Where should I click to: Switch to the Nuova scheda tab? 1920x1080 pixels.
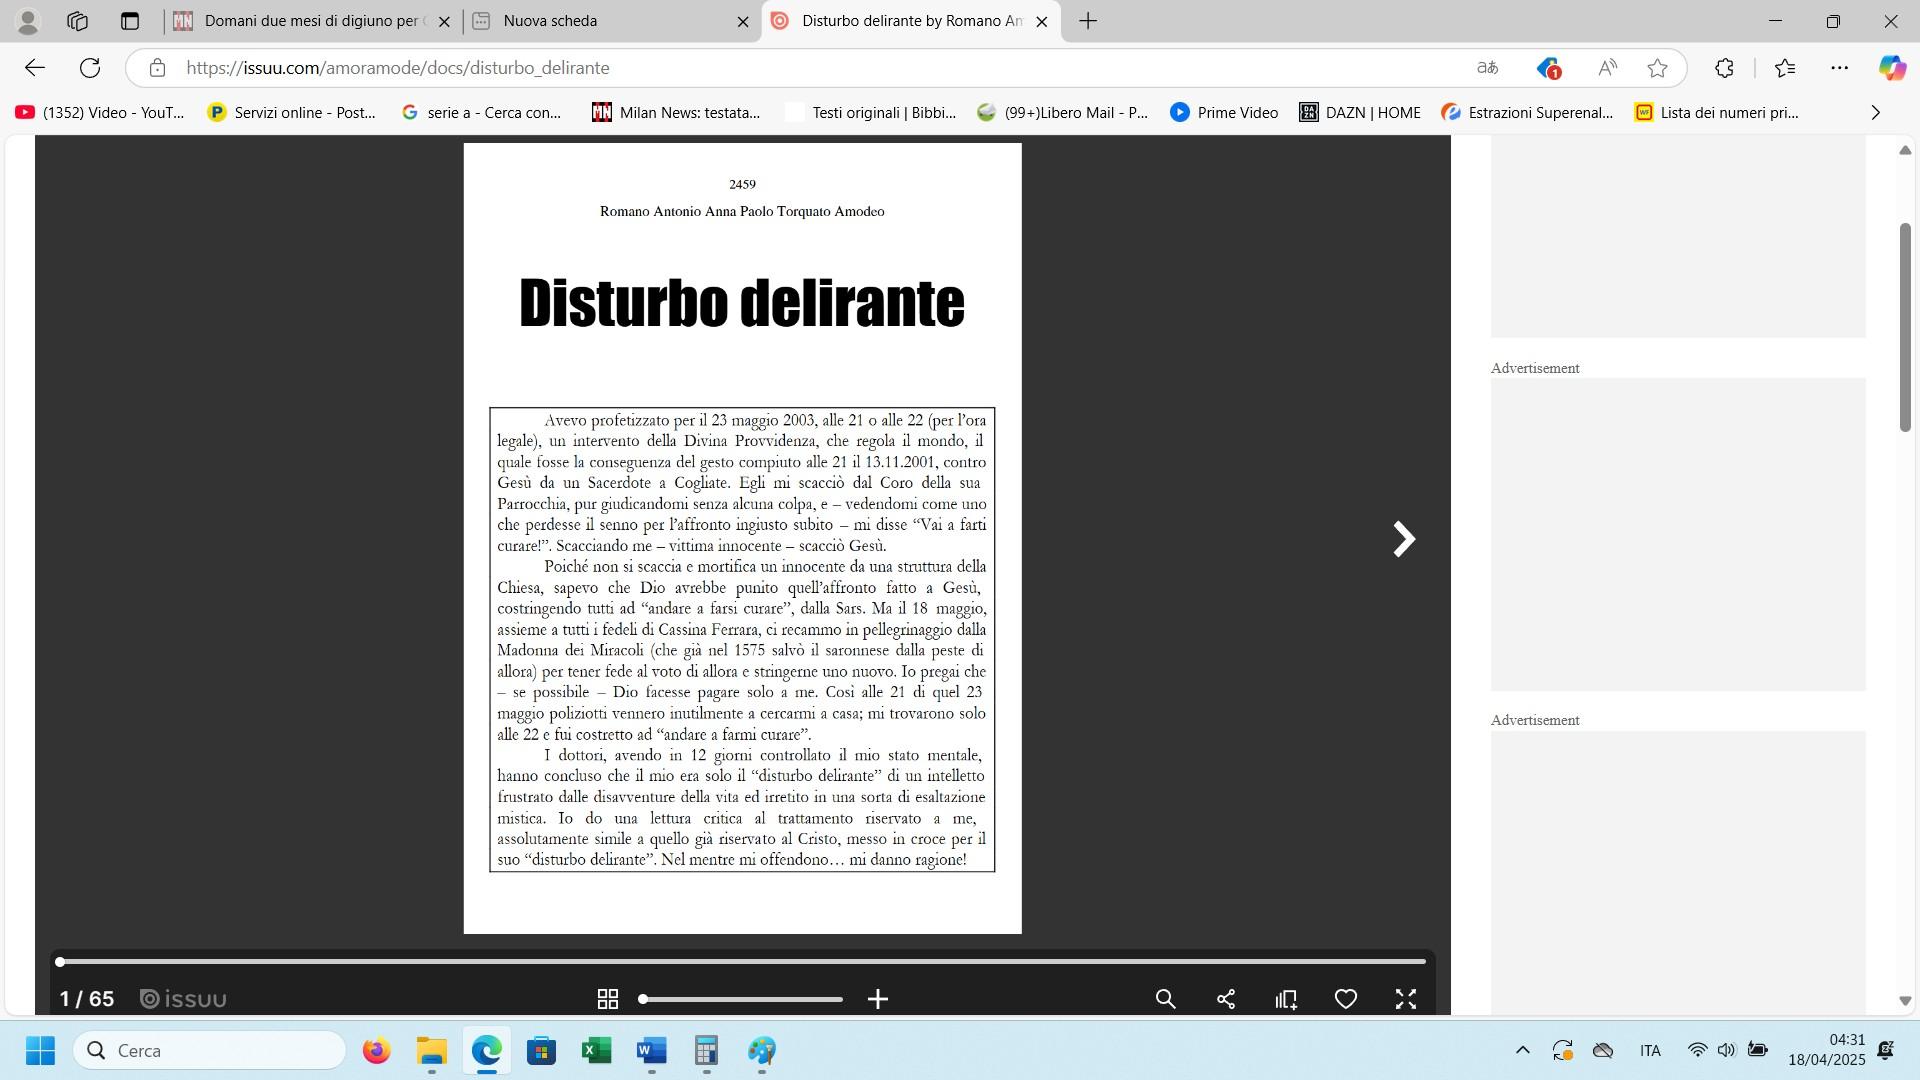pos(550,21)
